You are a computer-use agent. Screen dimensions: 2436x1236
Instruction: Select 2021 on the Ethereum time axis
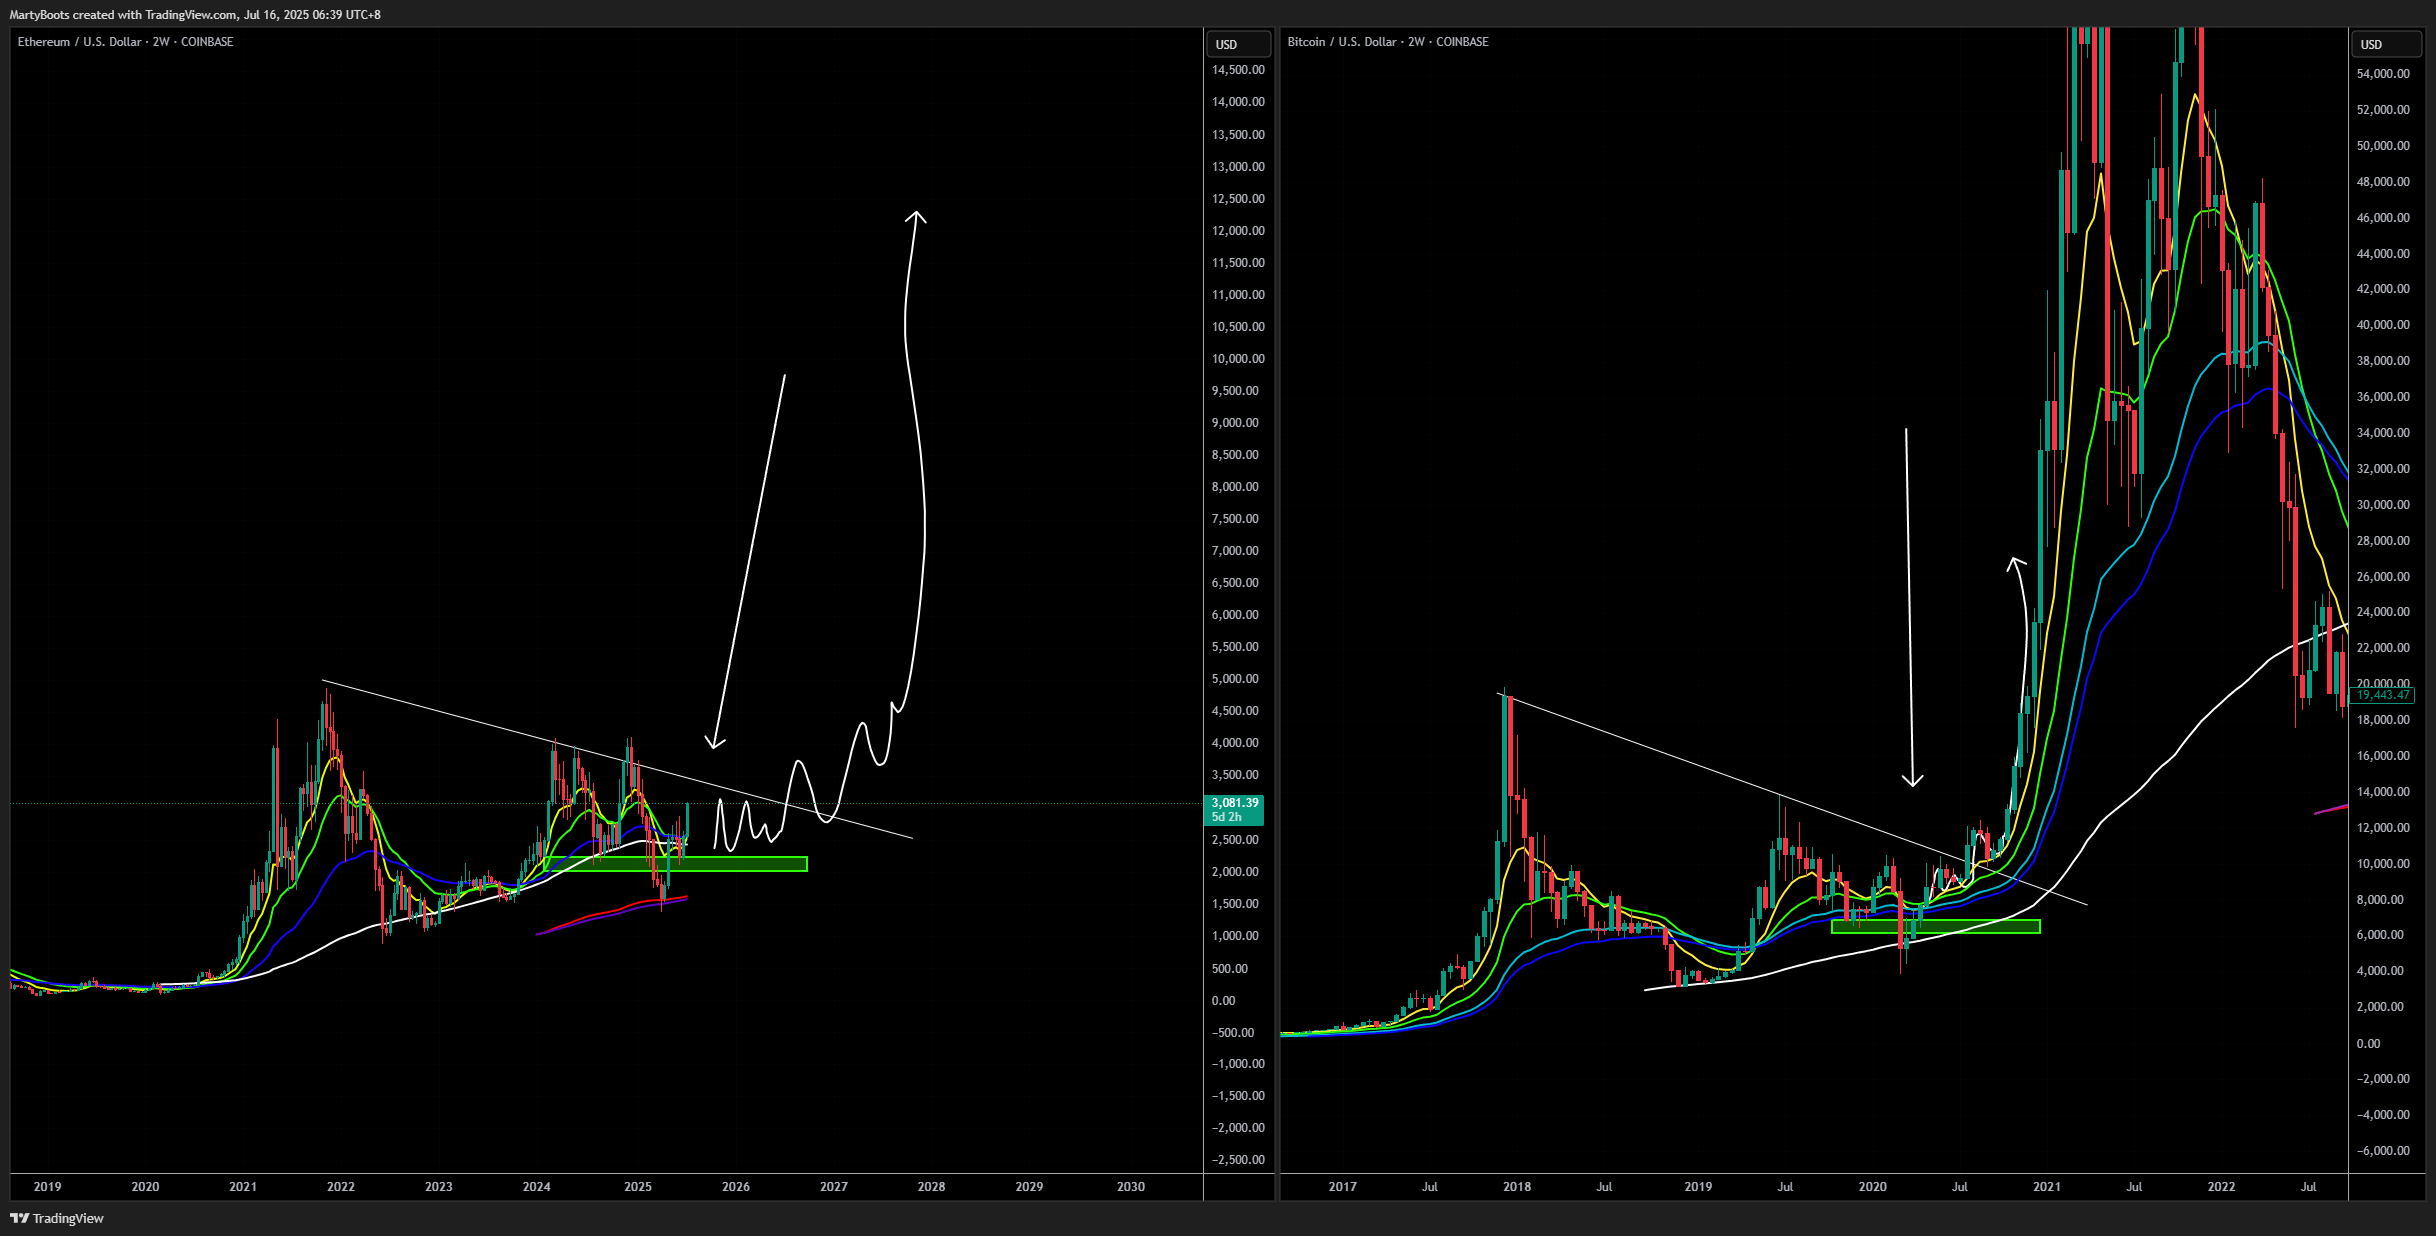coord(243,1187)
